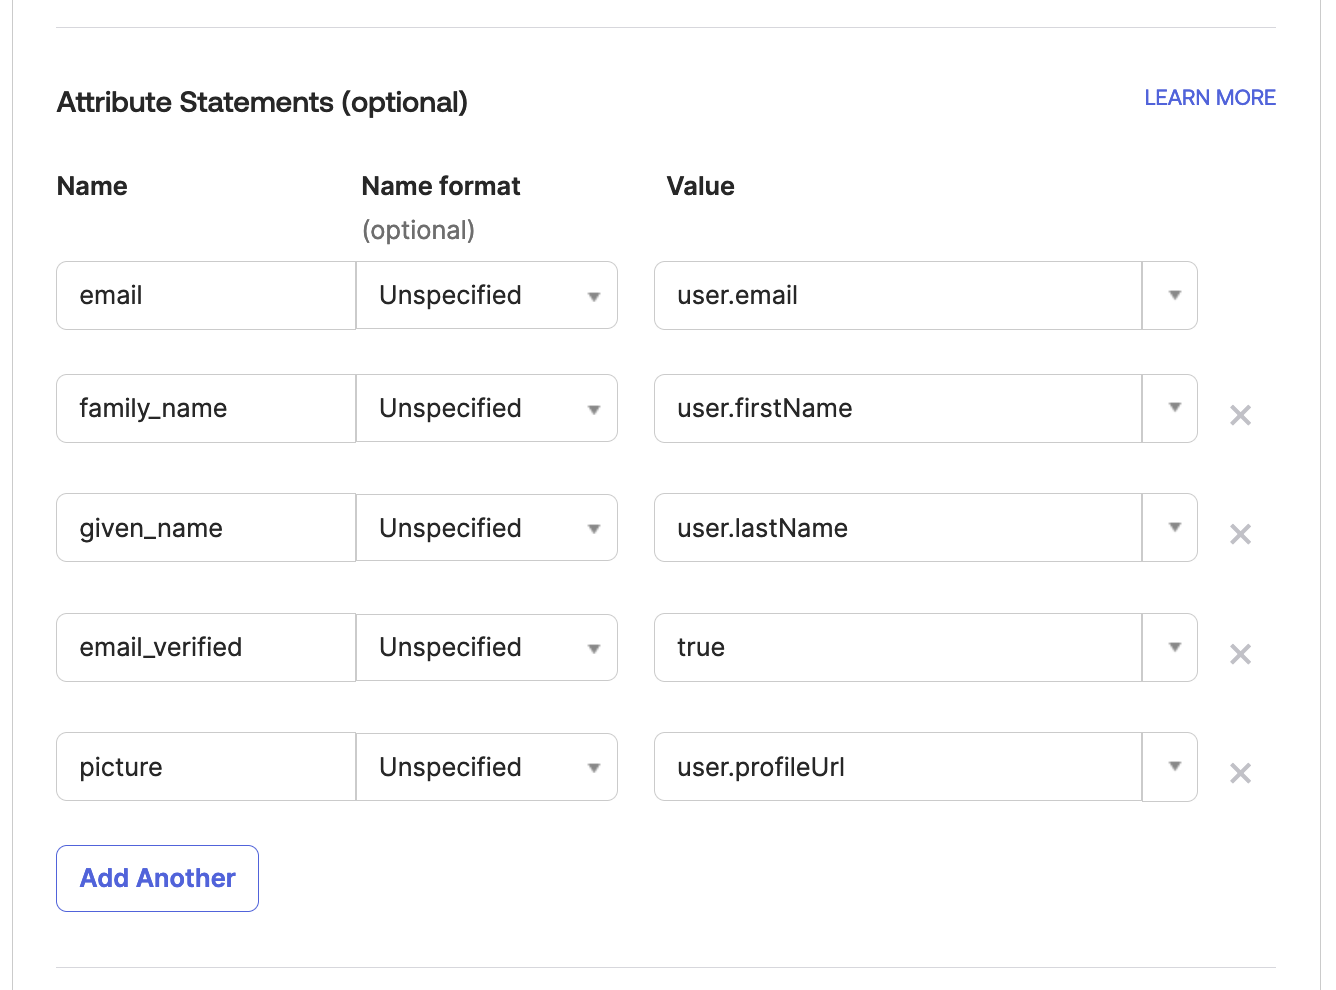Select the Name column label
Screen dimensions: 1336x990
pos(92,186)
